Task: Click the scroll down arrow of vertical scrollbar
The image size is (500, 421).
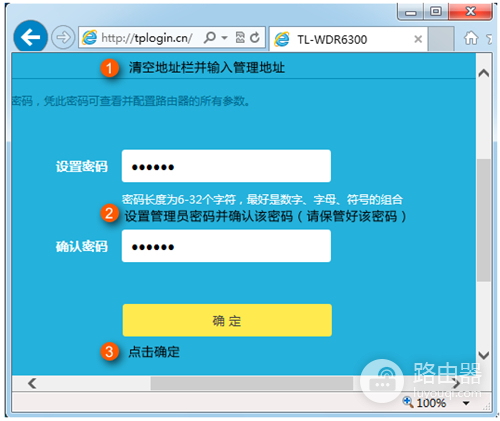Action: (484, 355)
